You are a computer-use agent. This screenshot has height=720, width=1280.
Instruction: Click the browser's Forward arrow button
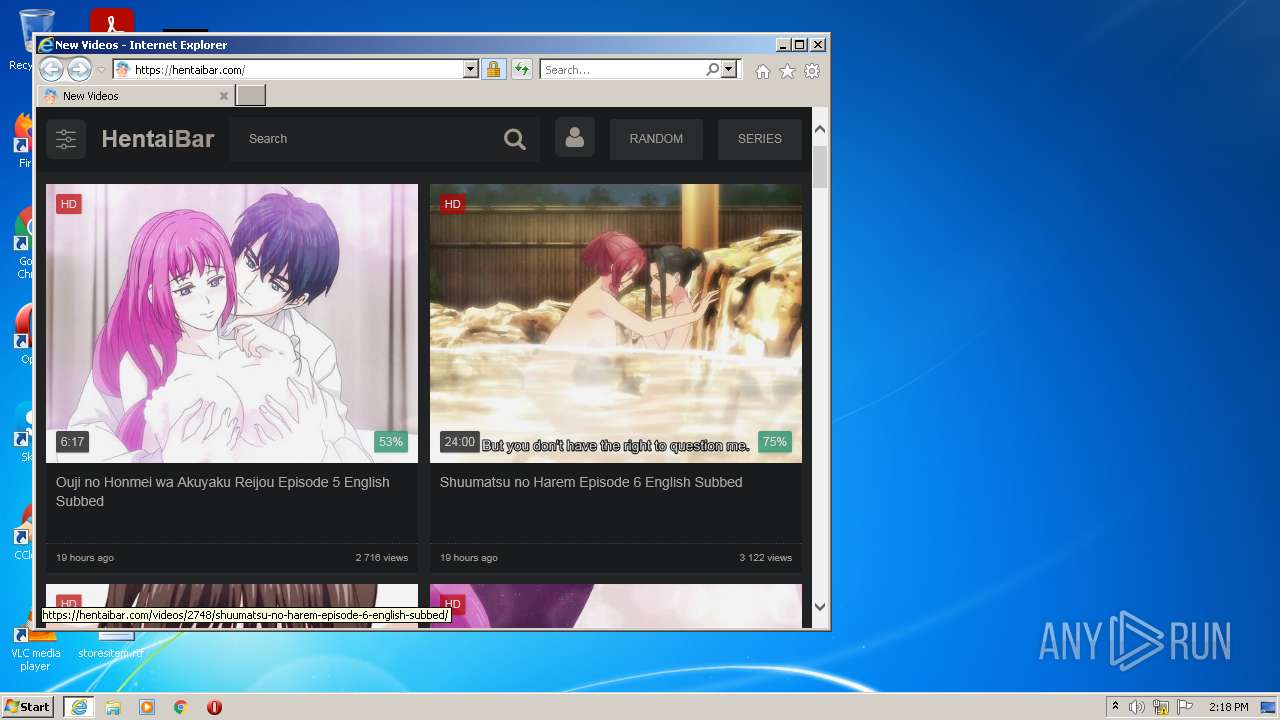(x=79, y=69)
